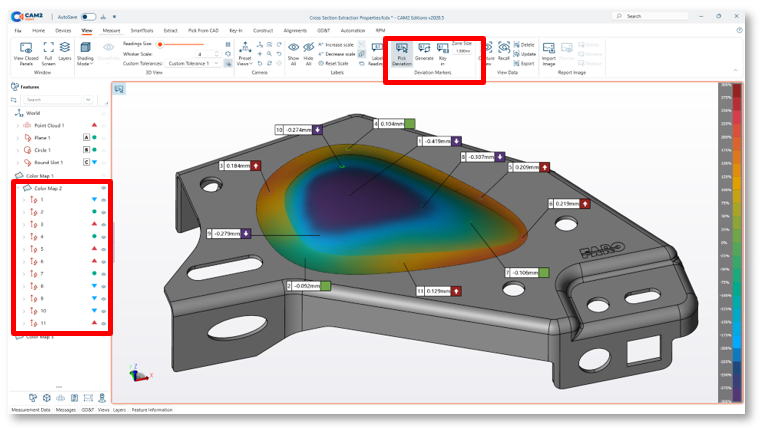Click Export view data
Viewport: 760px width, 428px height.
[524, 63]
